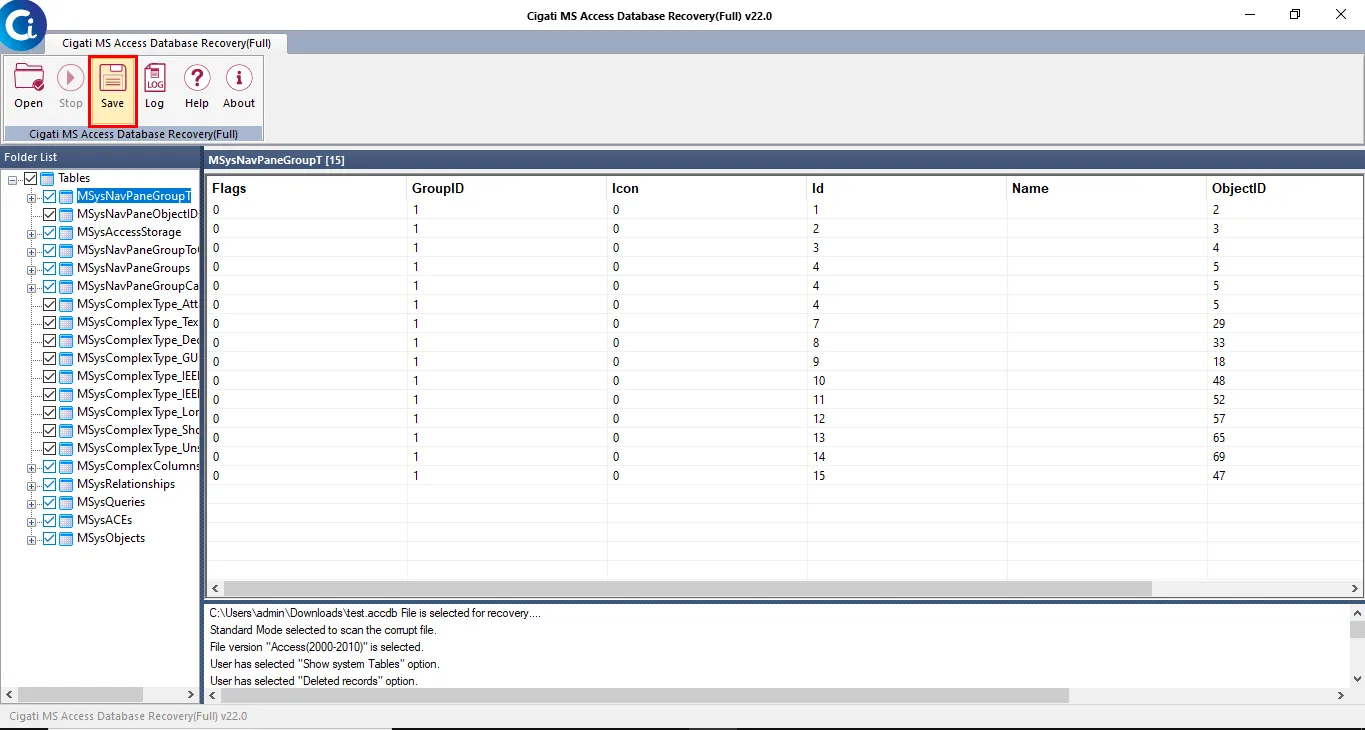Click the Save toolbar icon

(x=112, y=79)
